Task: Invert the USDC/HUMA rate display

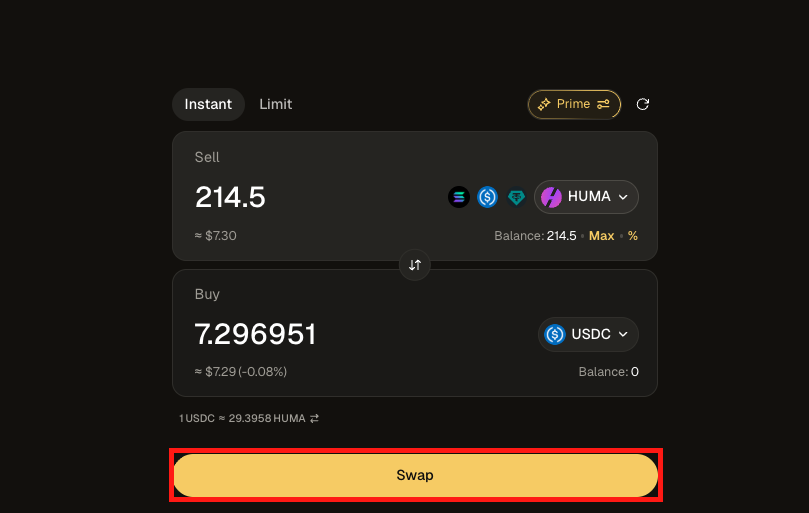Action: pyautogui.click(x=314, y=418)
